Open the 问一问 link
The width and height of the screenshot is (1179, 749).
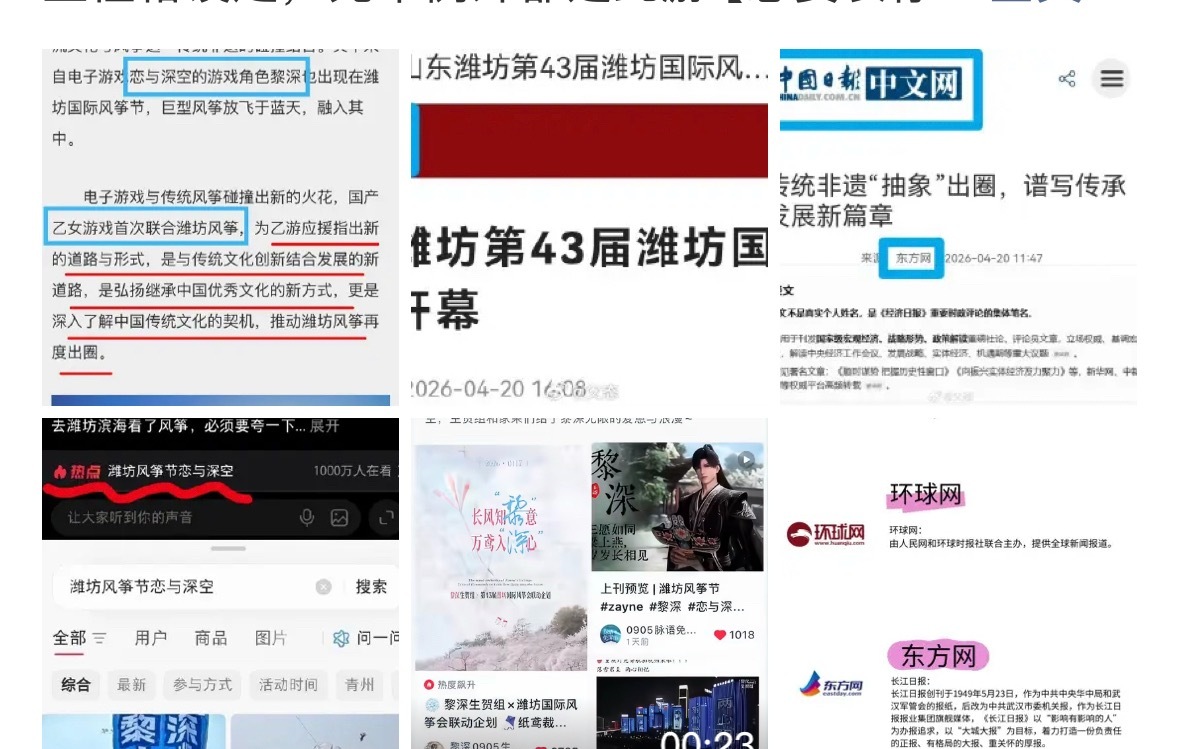(x=377, y=638)
